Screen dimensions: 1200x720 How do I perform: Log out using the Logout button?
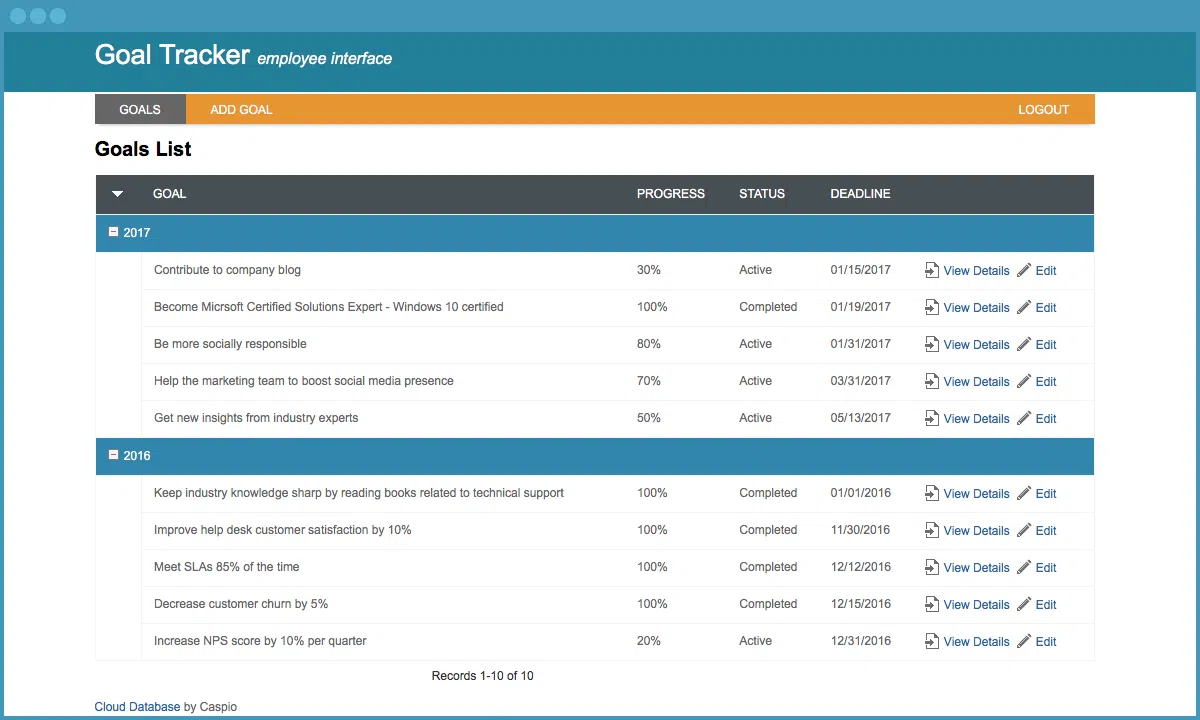point(1043,110)
